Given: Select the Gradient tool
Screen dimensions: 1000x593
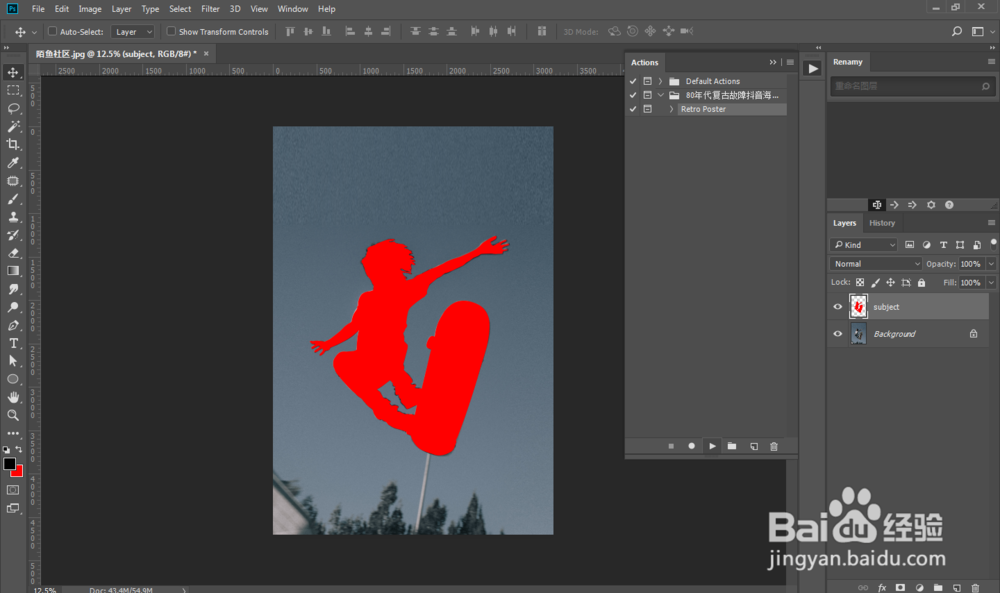Looking at the screenshot, I should [x=13, y=271].
